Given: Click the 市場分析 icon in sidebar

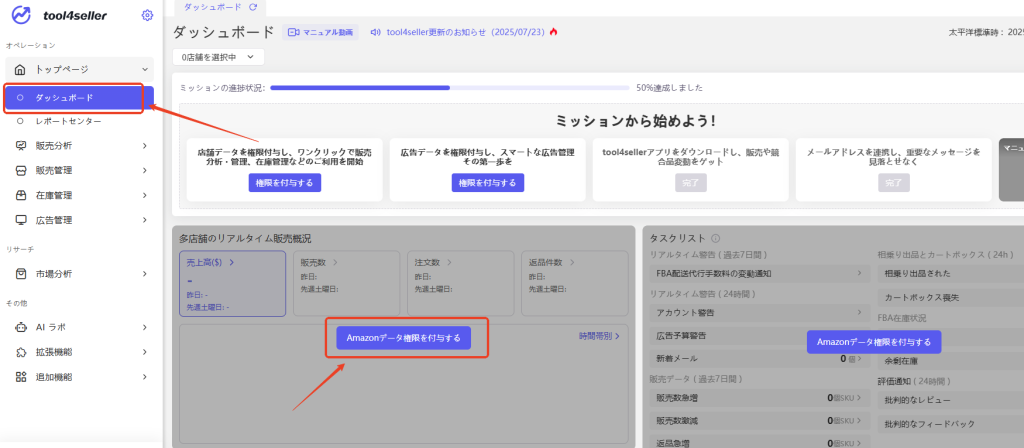Looking at the screenshot, I should click(x=21, y=274).
